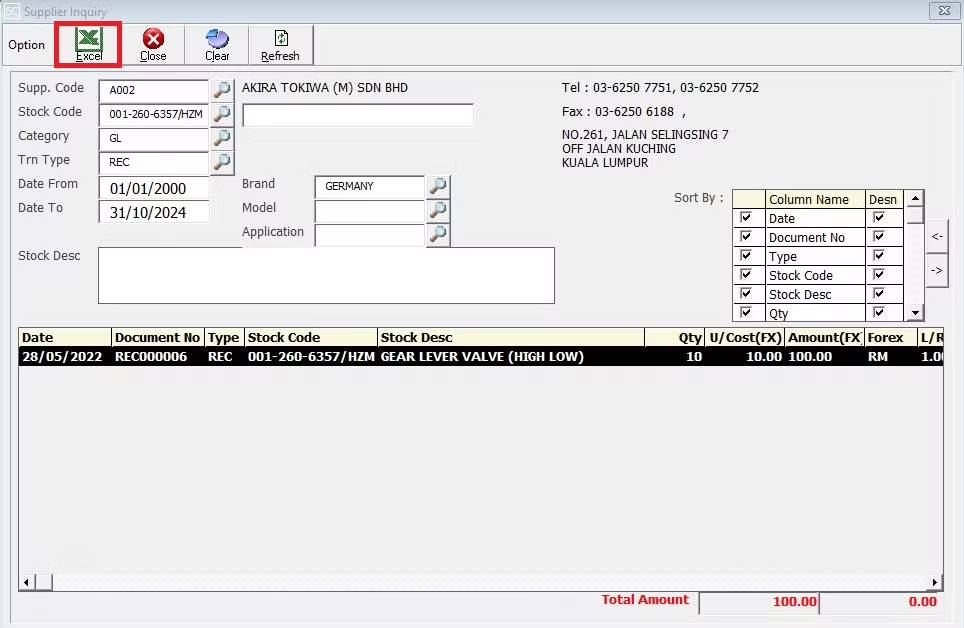The image size is (964, 628).
Task: Click the Total Amount 100.00 box
Action: 759,602
